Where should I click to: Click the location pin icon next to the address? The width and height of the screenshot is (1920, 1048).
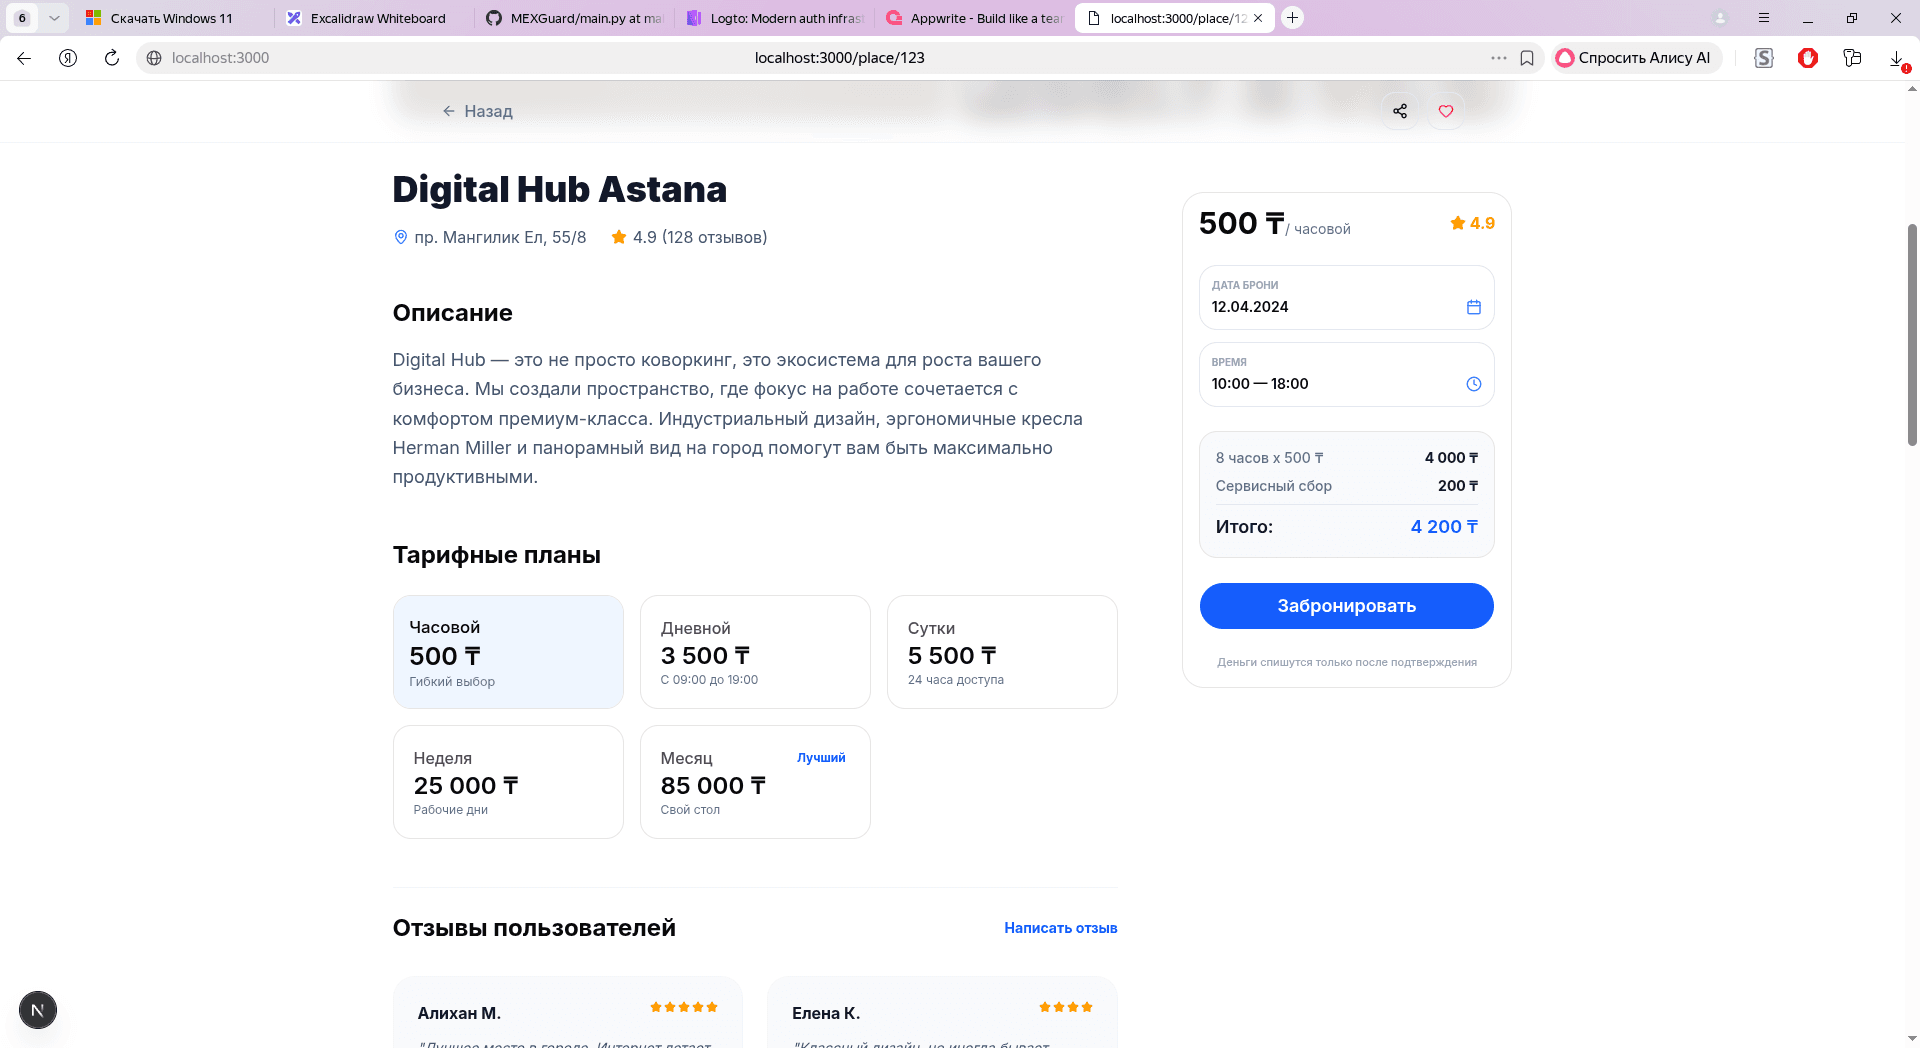click(x=400, y=237)
